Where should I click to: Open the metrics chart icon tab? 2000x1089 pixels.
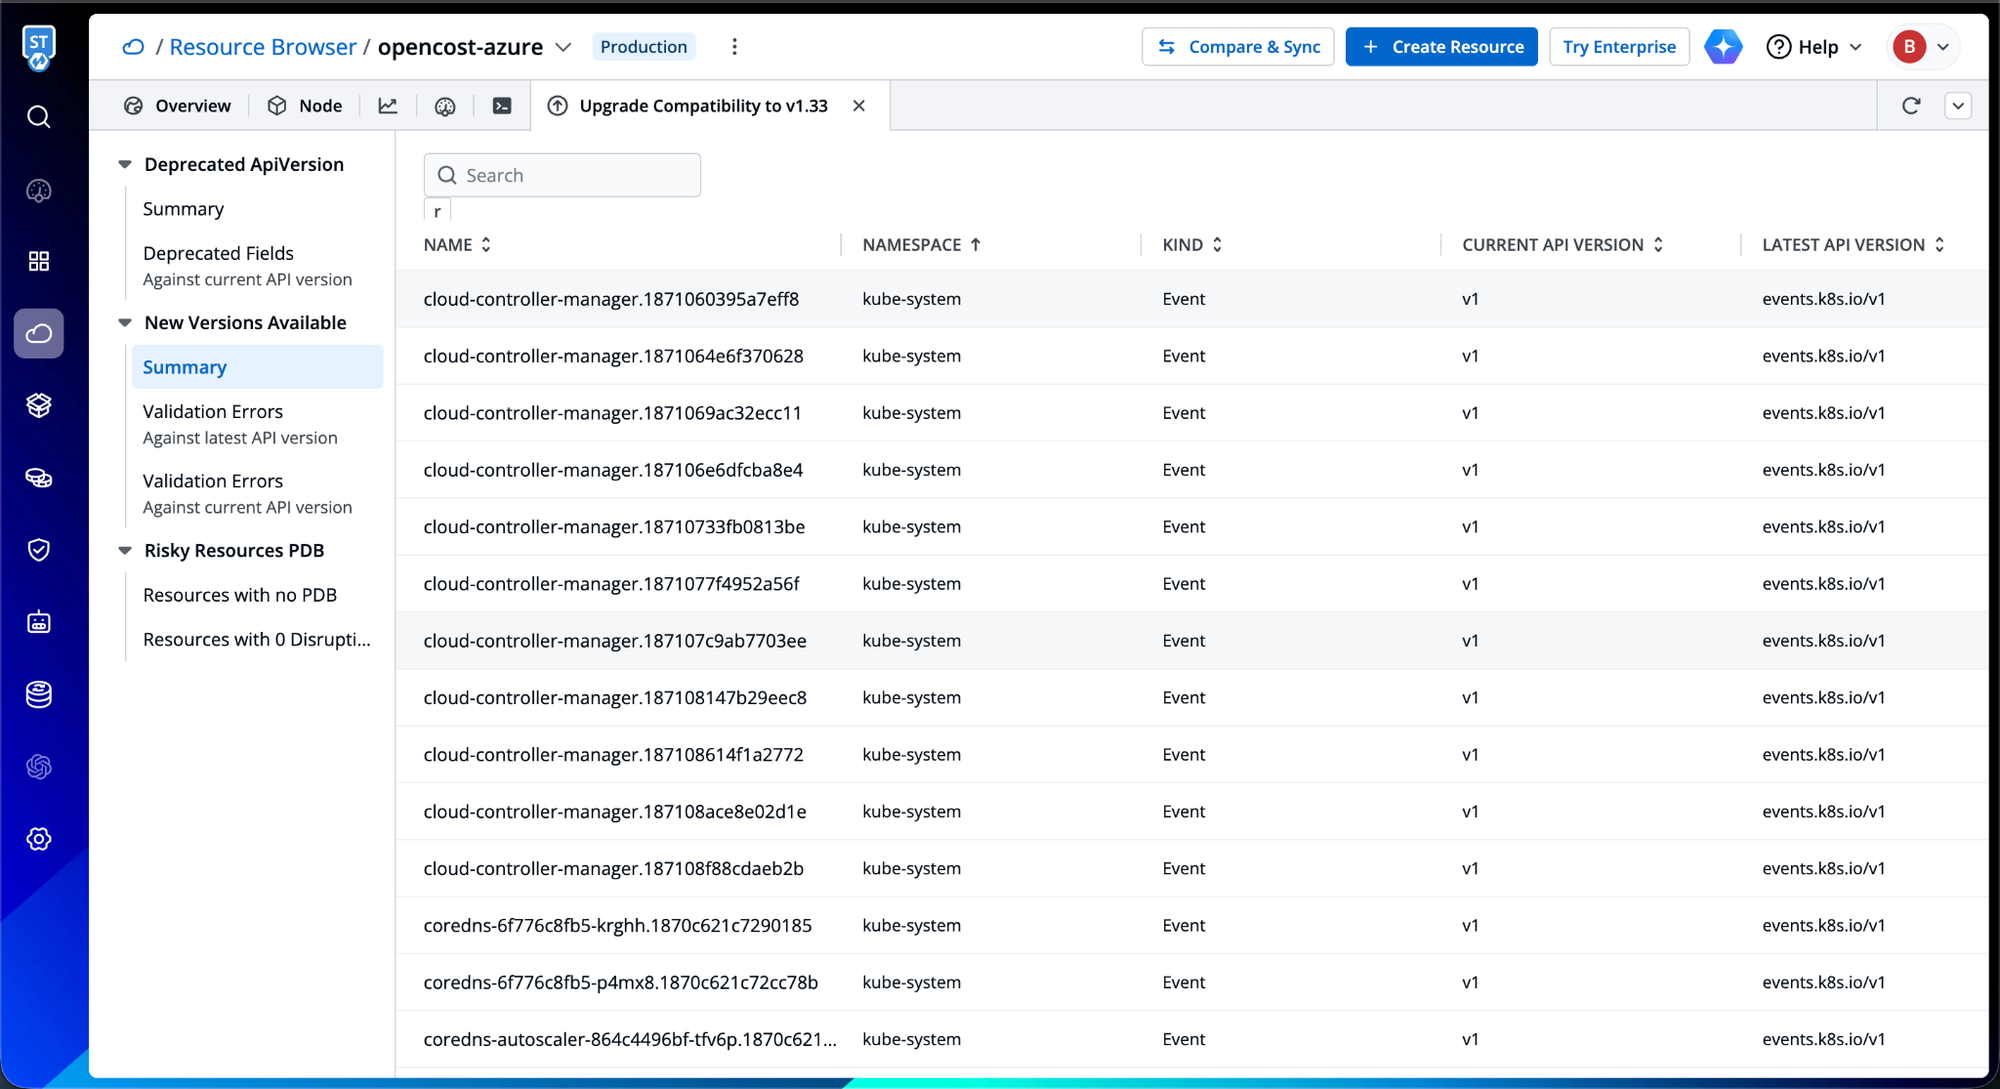click(388, 106)
